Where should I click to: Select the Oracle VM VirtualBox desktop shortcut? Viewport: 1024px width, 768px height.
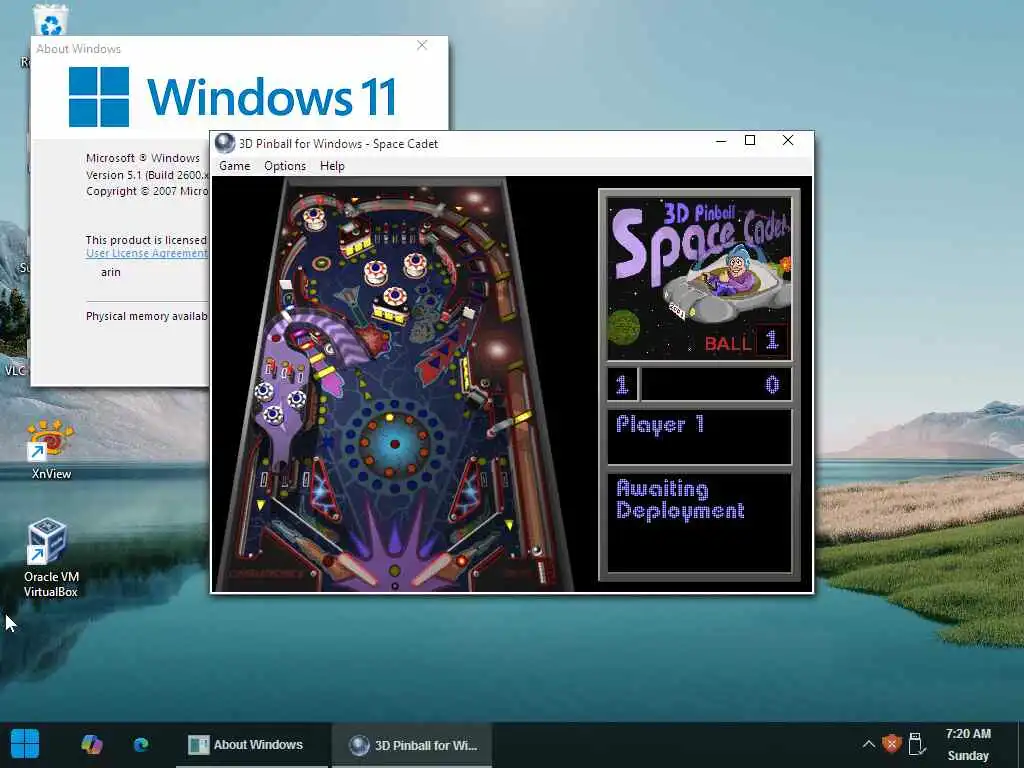[51, 558]
